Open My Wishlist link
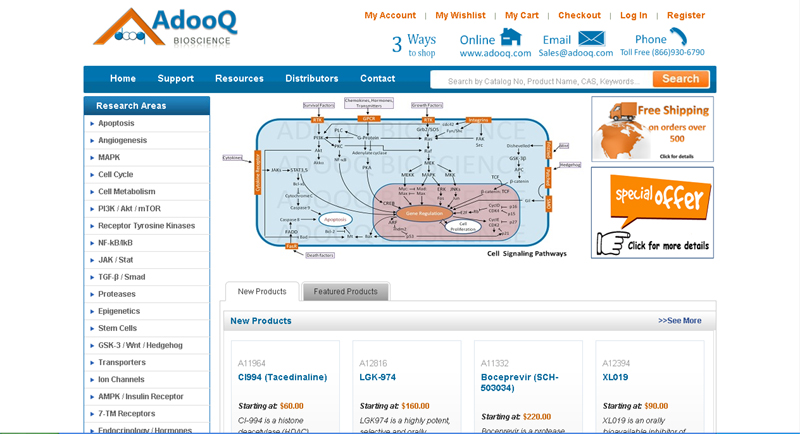 click(x=460, y=15)
